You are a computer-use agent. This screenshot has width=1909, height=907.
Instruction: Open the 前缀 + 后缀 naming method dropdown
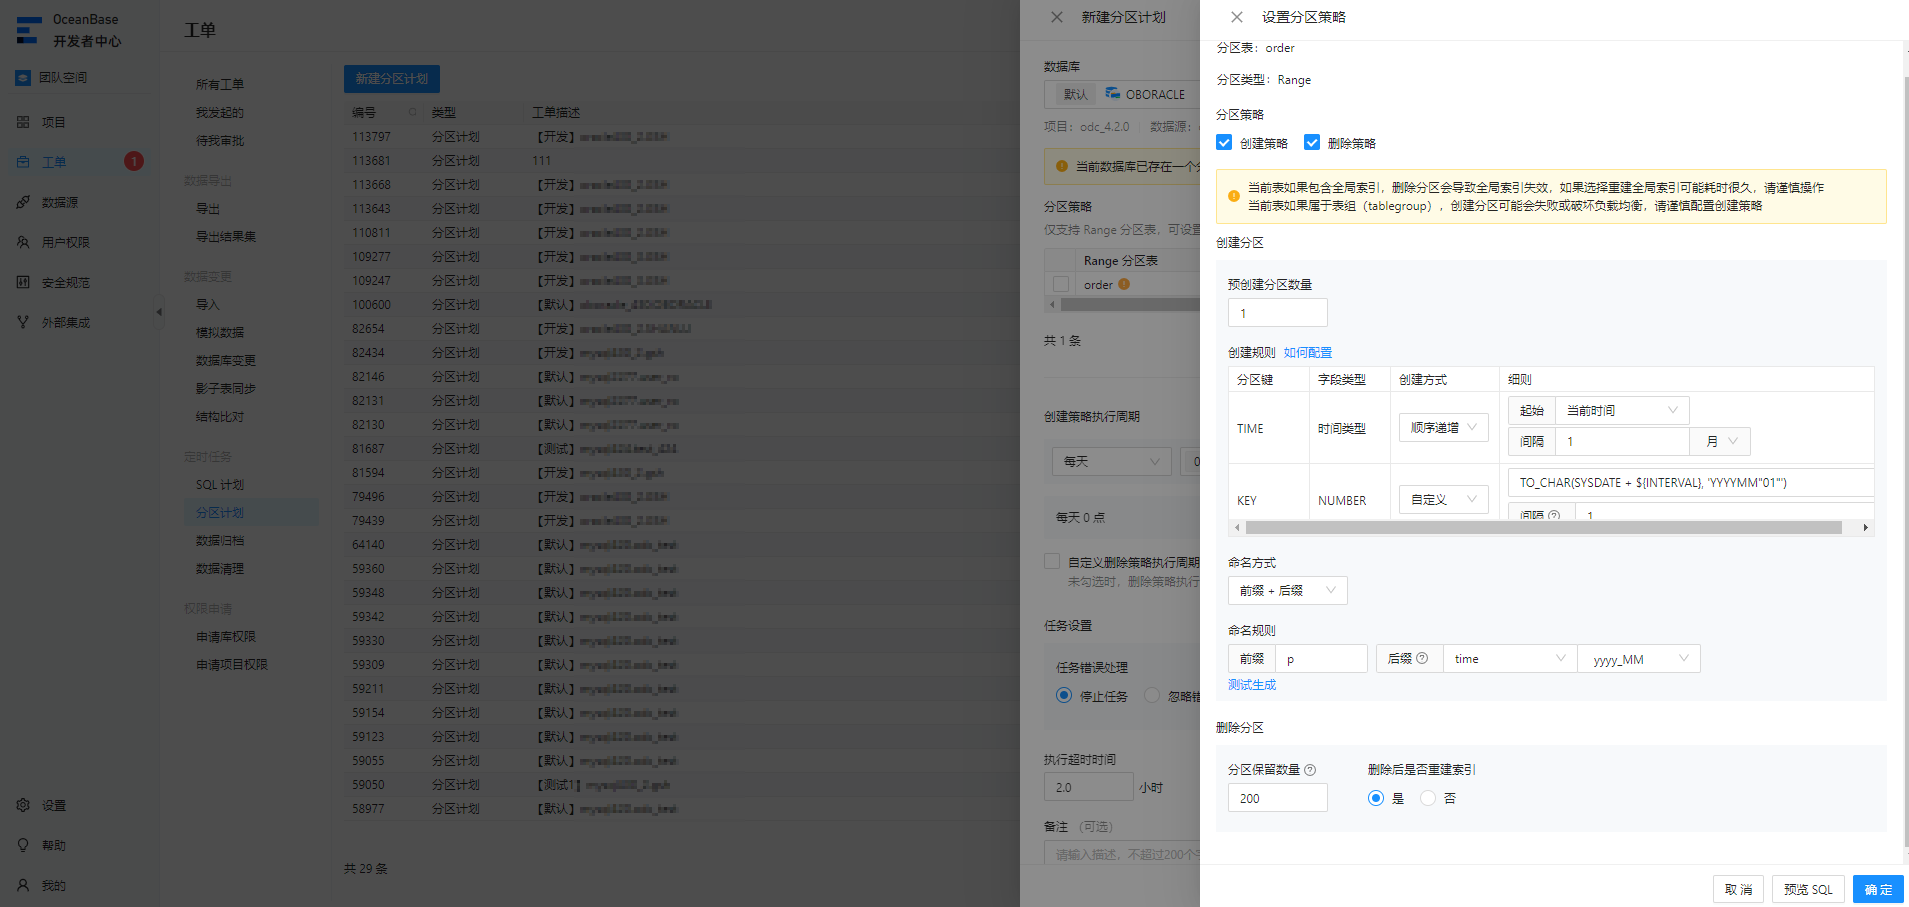click(1288, 590)
